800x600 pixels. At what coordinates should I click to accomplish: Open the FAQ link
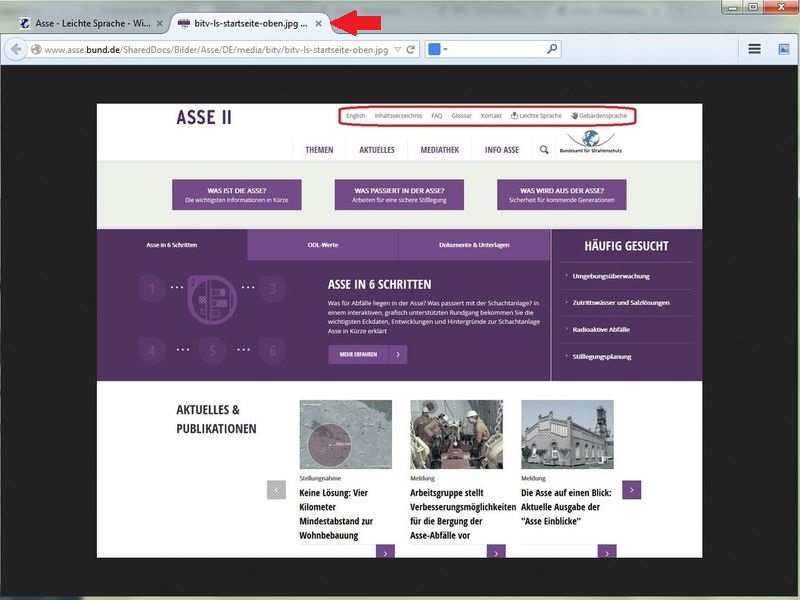pos(437,116)
